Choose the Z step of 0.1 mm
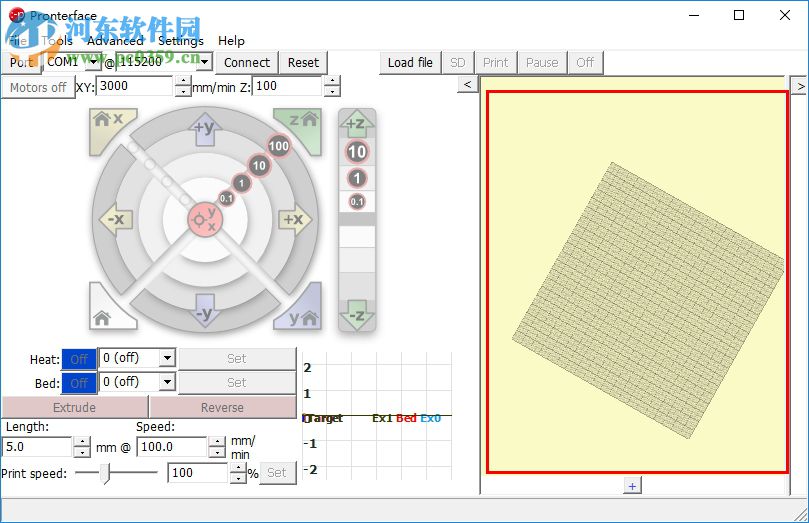This screenshot has width=809, height=523. point(357,202)
